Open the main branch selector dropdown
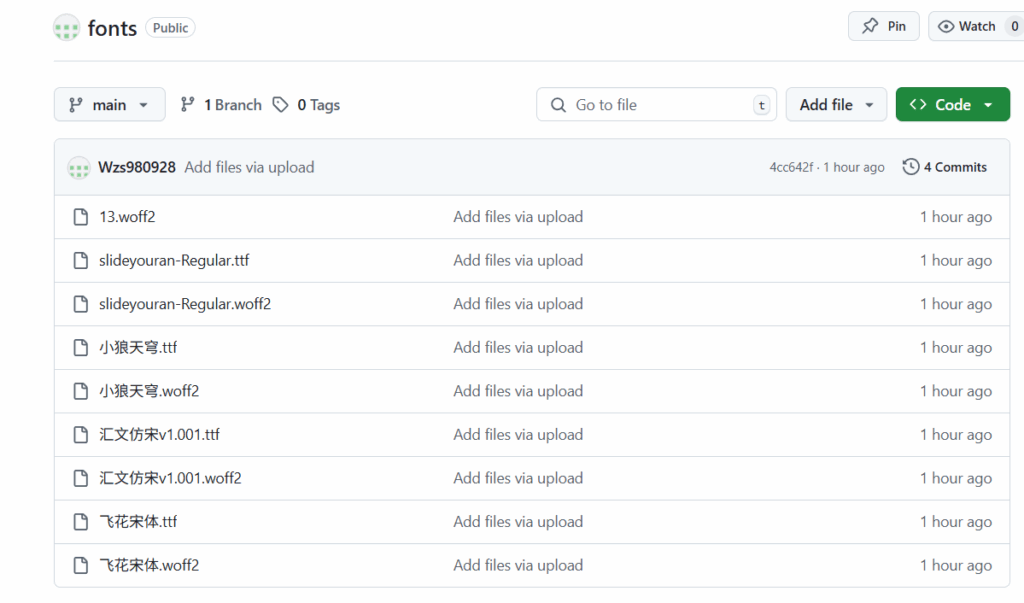This screenshot has height=603, width=1024. pos(110,105)
